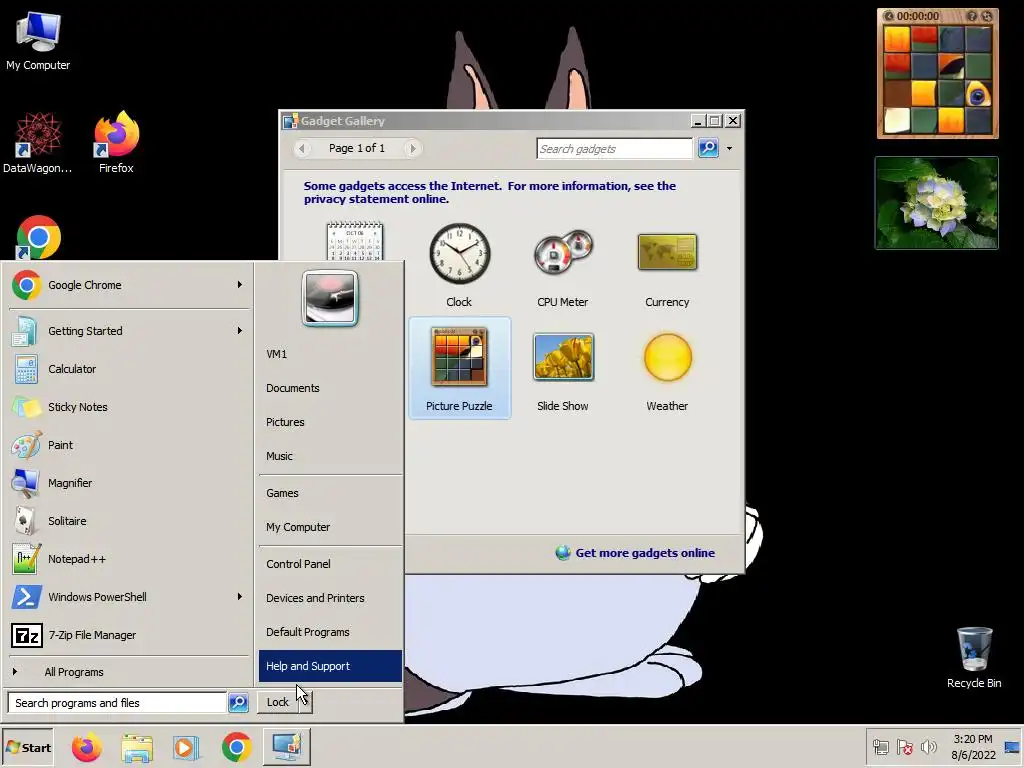The width and height of the screenshot is (1024, 768).
Task: Open File Explorer from the taskbar
Action: 137,747
